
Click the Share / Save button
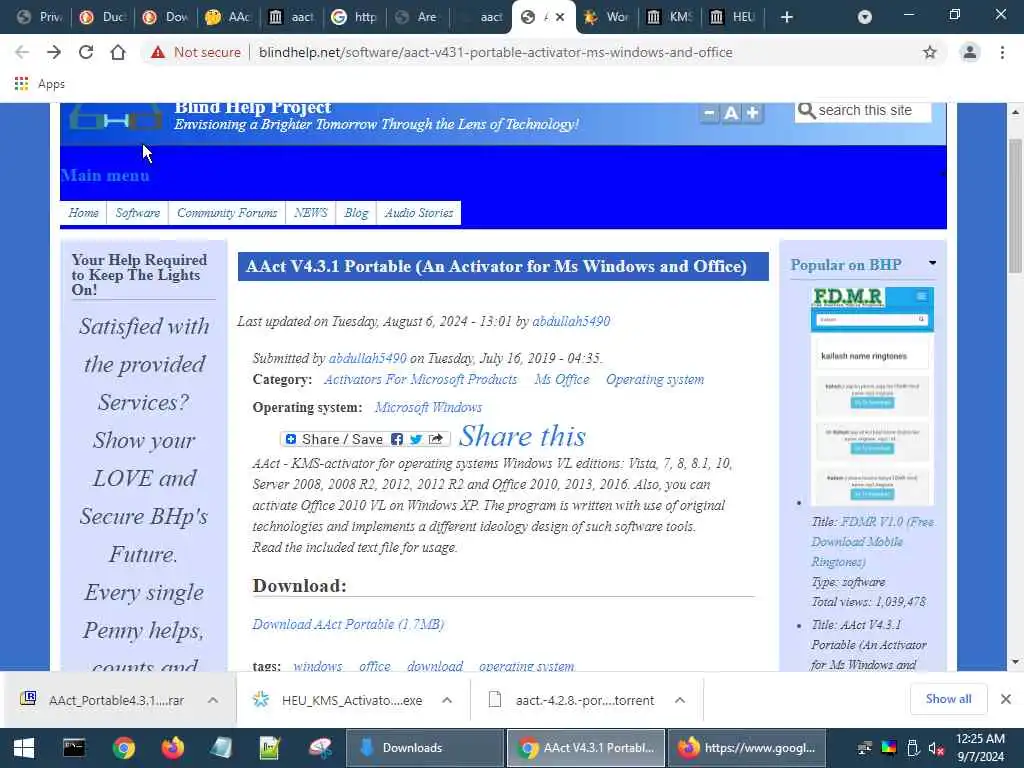[365, 440]
